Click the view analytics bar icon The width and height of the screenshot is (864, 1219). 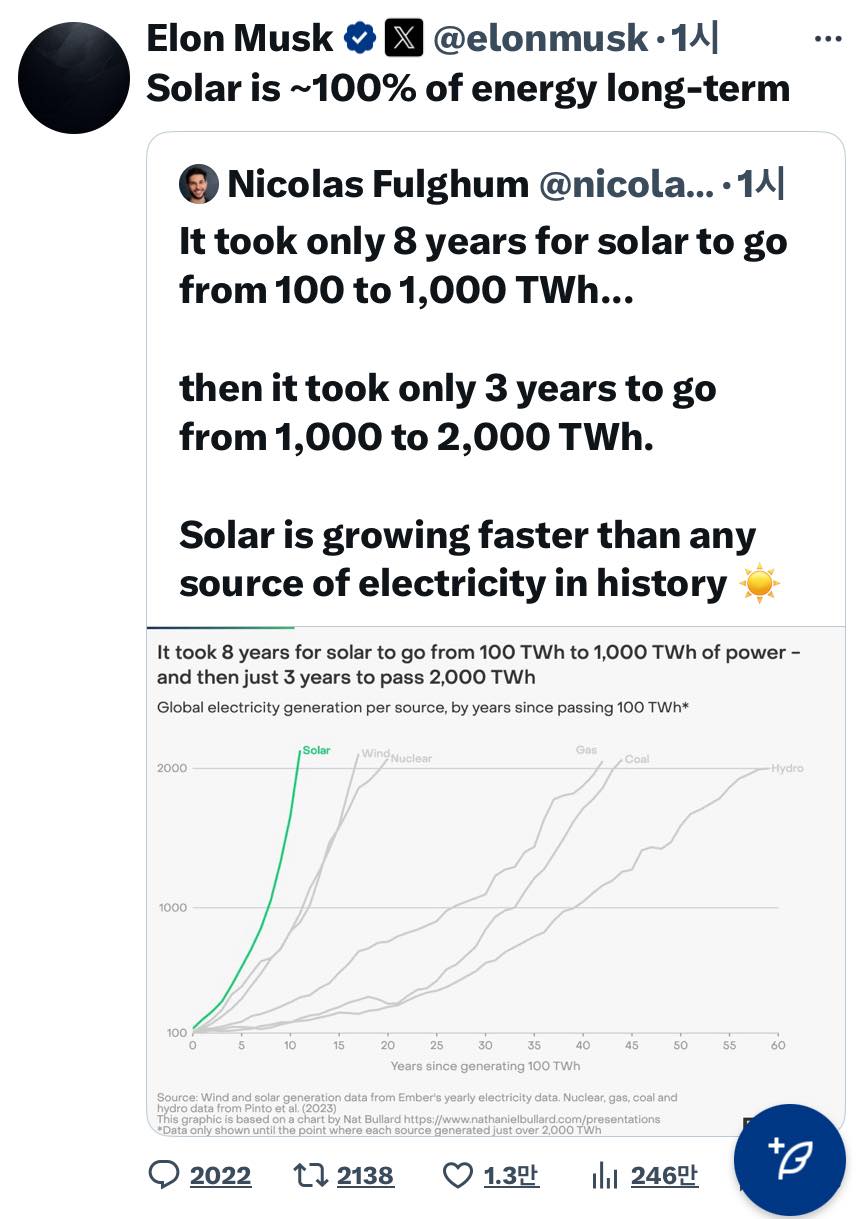(x=604, y=1176)
